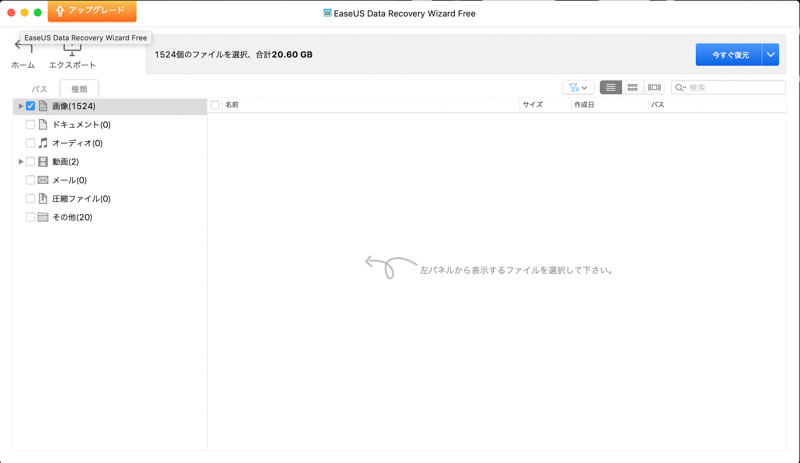Screen dimensions: 800x463
Task: Click the app icon in the title bar
Action: [x=328, y=13]
